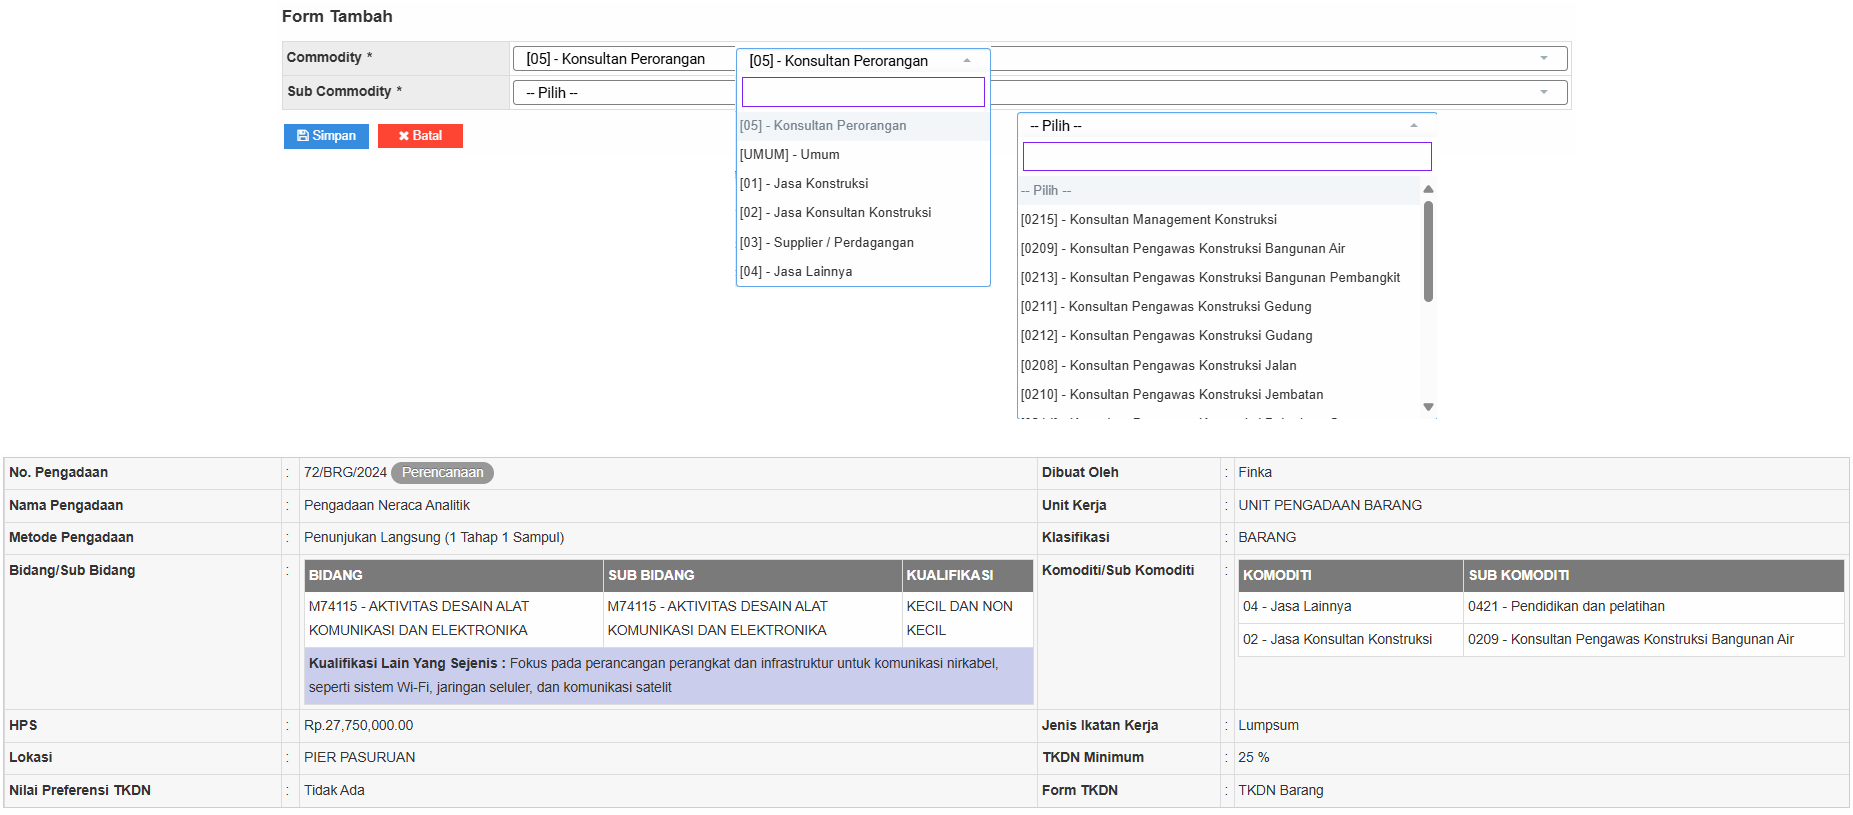
Task: Pick [0208] Konsultan Pengawas Konstruksi Jalan
Action: (x=1158, y=366)
